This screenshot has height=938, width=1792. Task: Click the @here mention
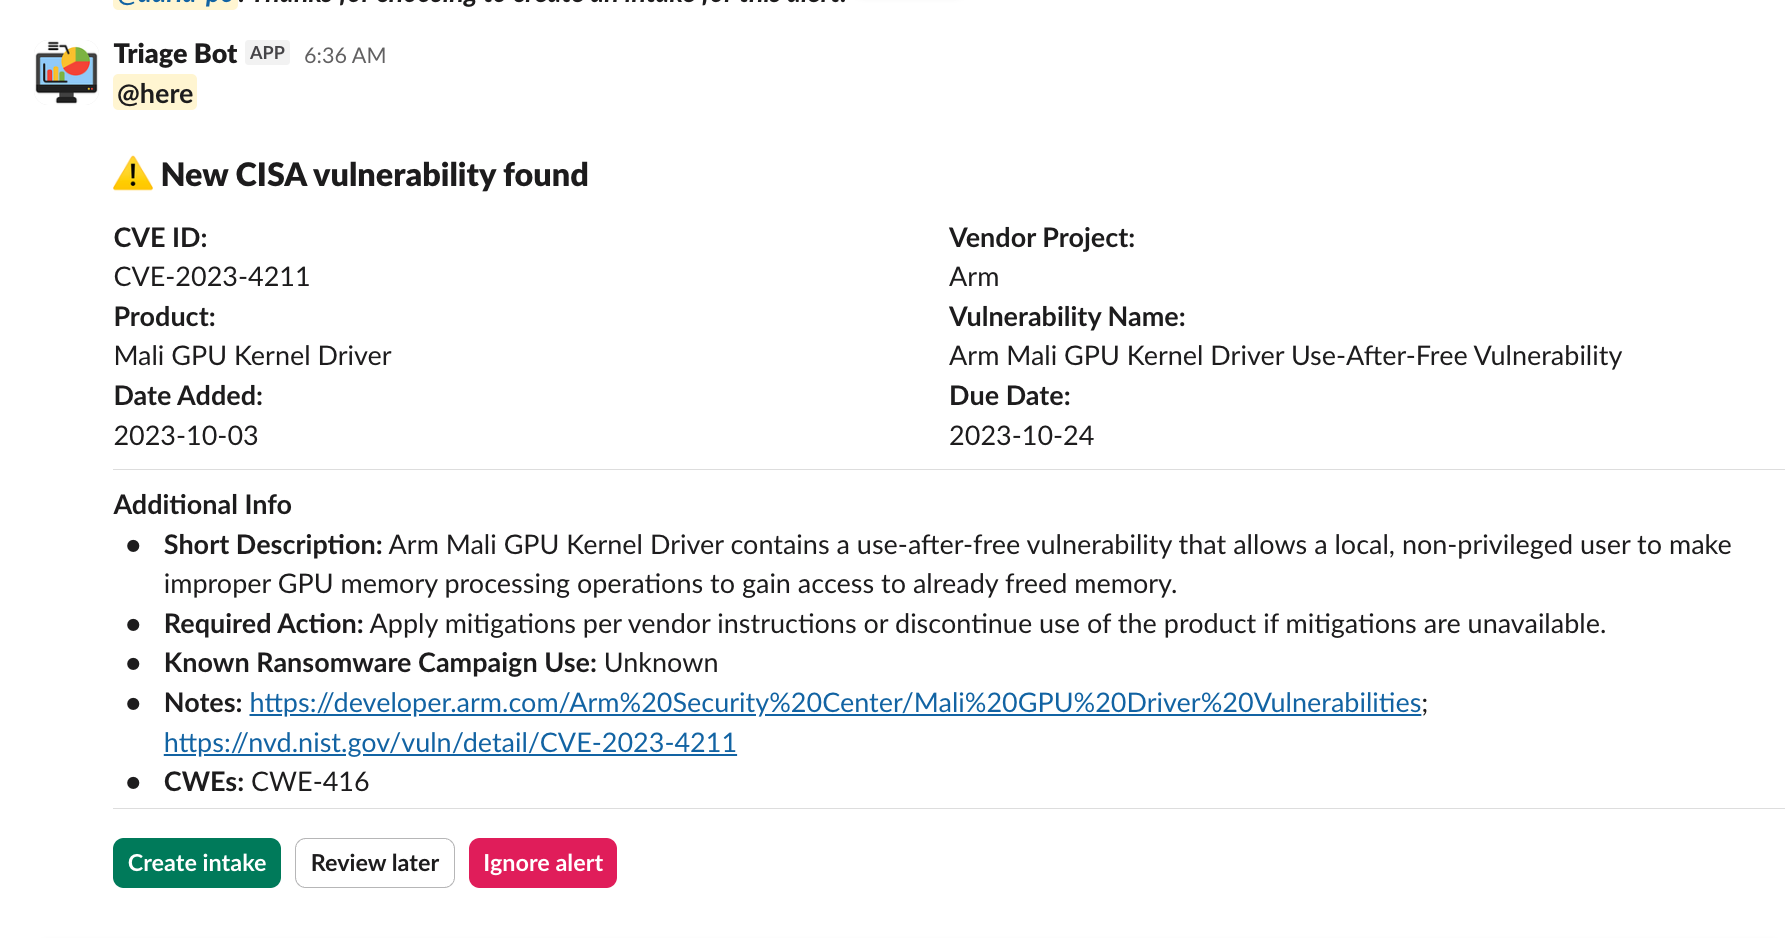155,94
